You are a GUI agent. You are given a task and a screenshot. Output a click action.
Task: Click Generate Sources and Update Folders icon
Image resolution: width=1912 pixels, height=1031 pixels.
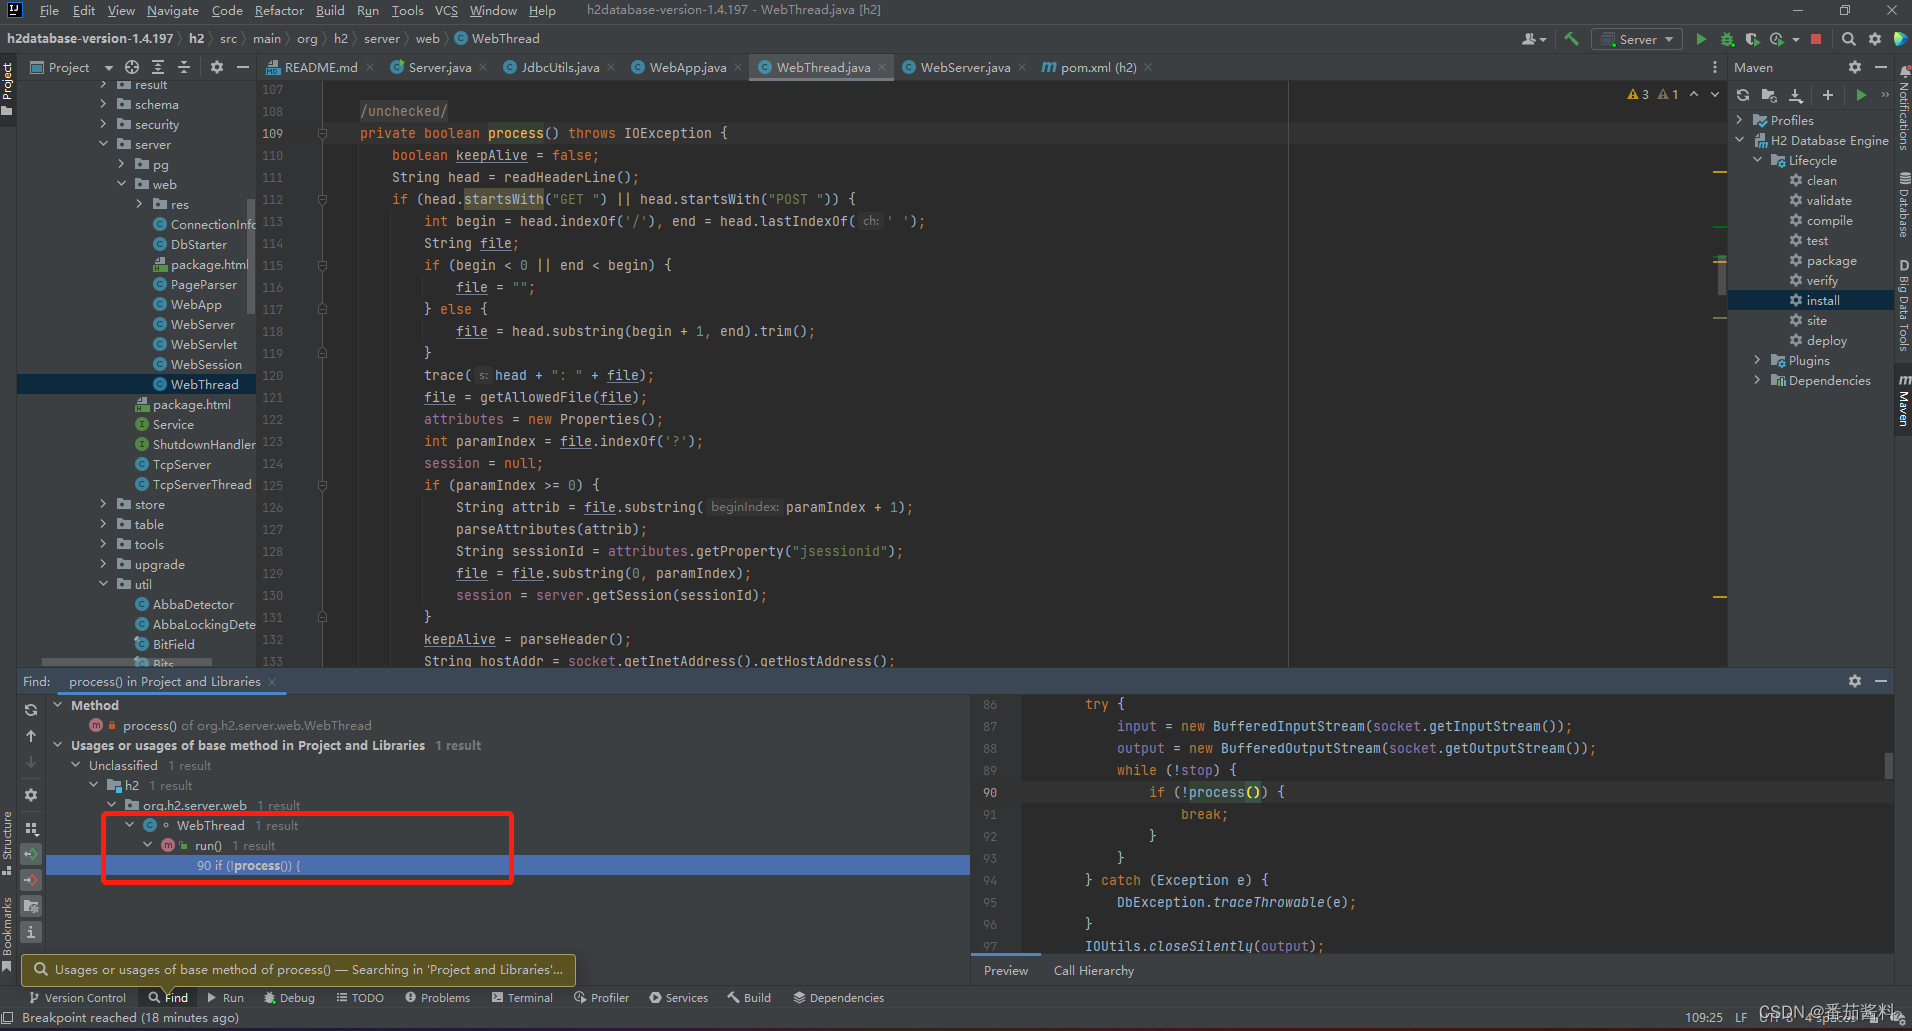point(1769,95)
